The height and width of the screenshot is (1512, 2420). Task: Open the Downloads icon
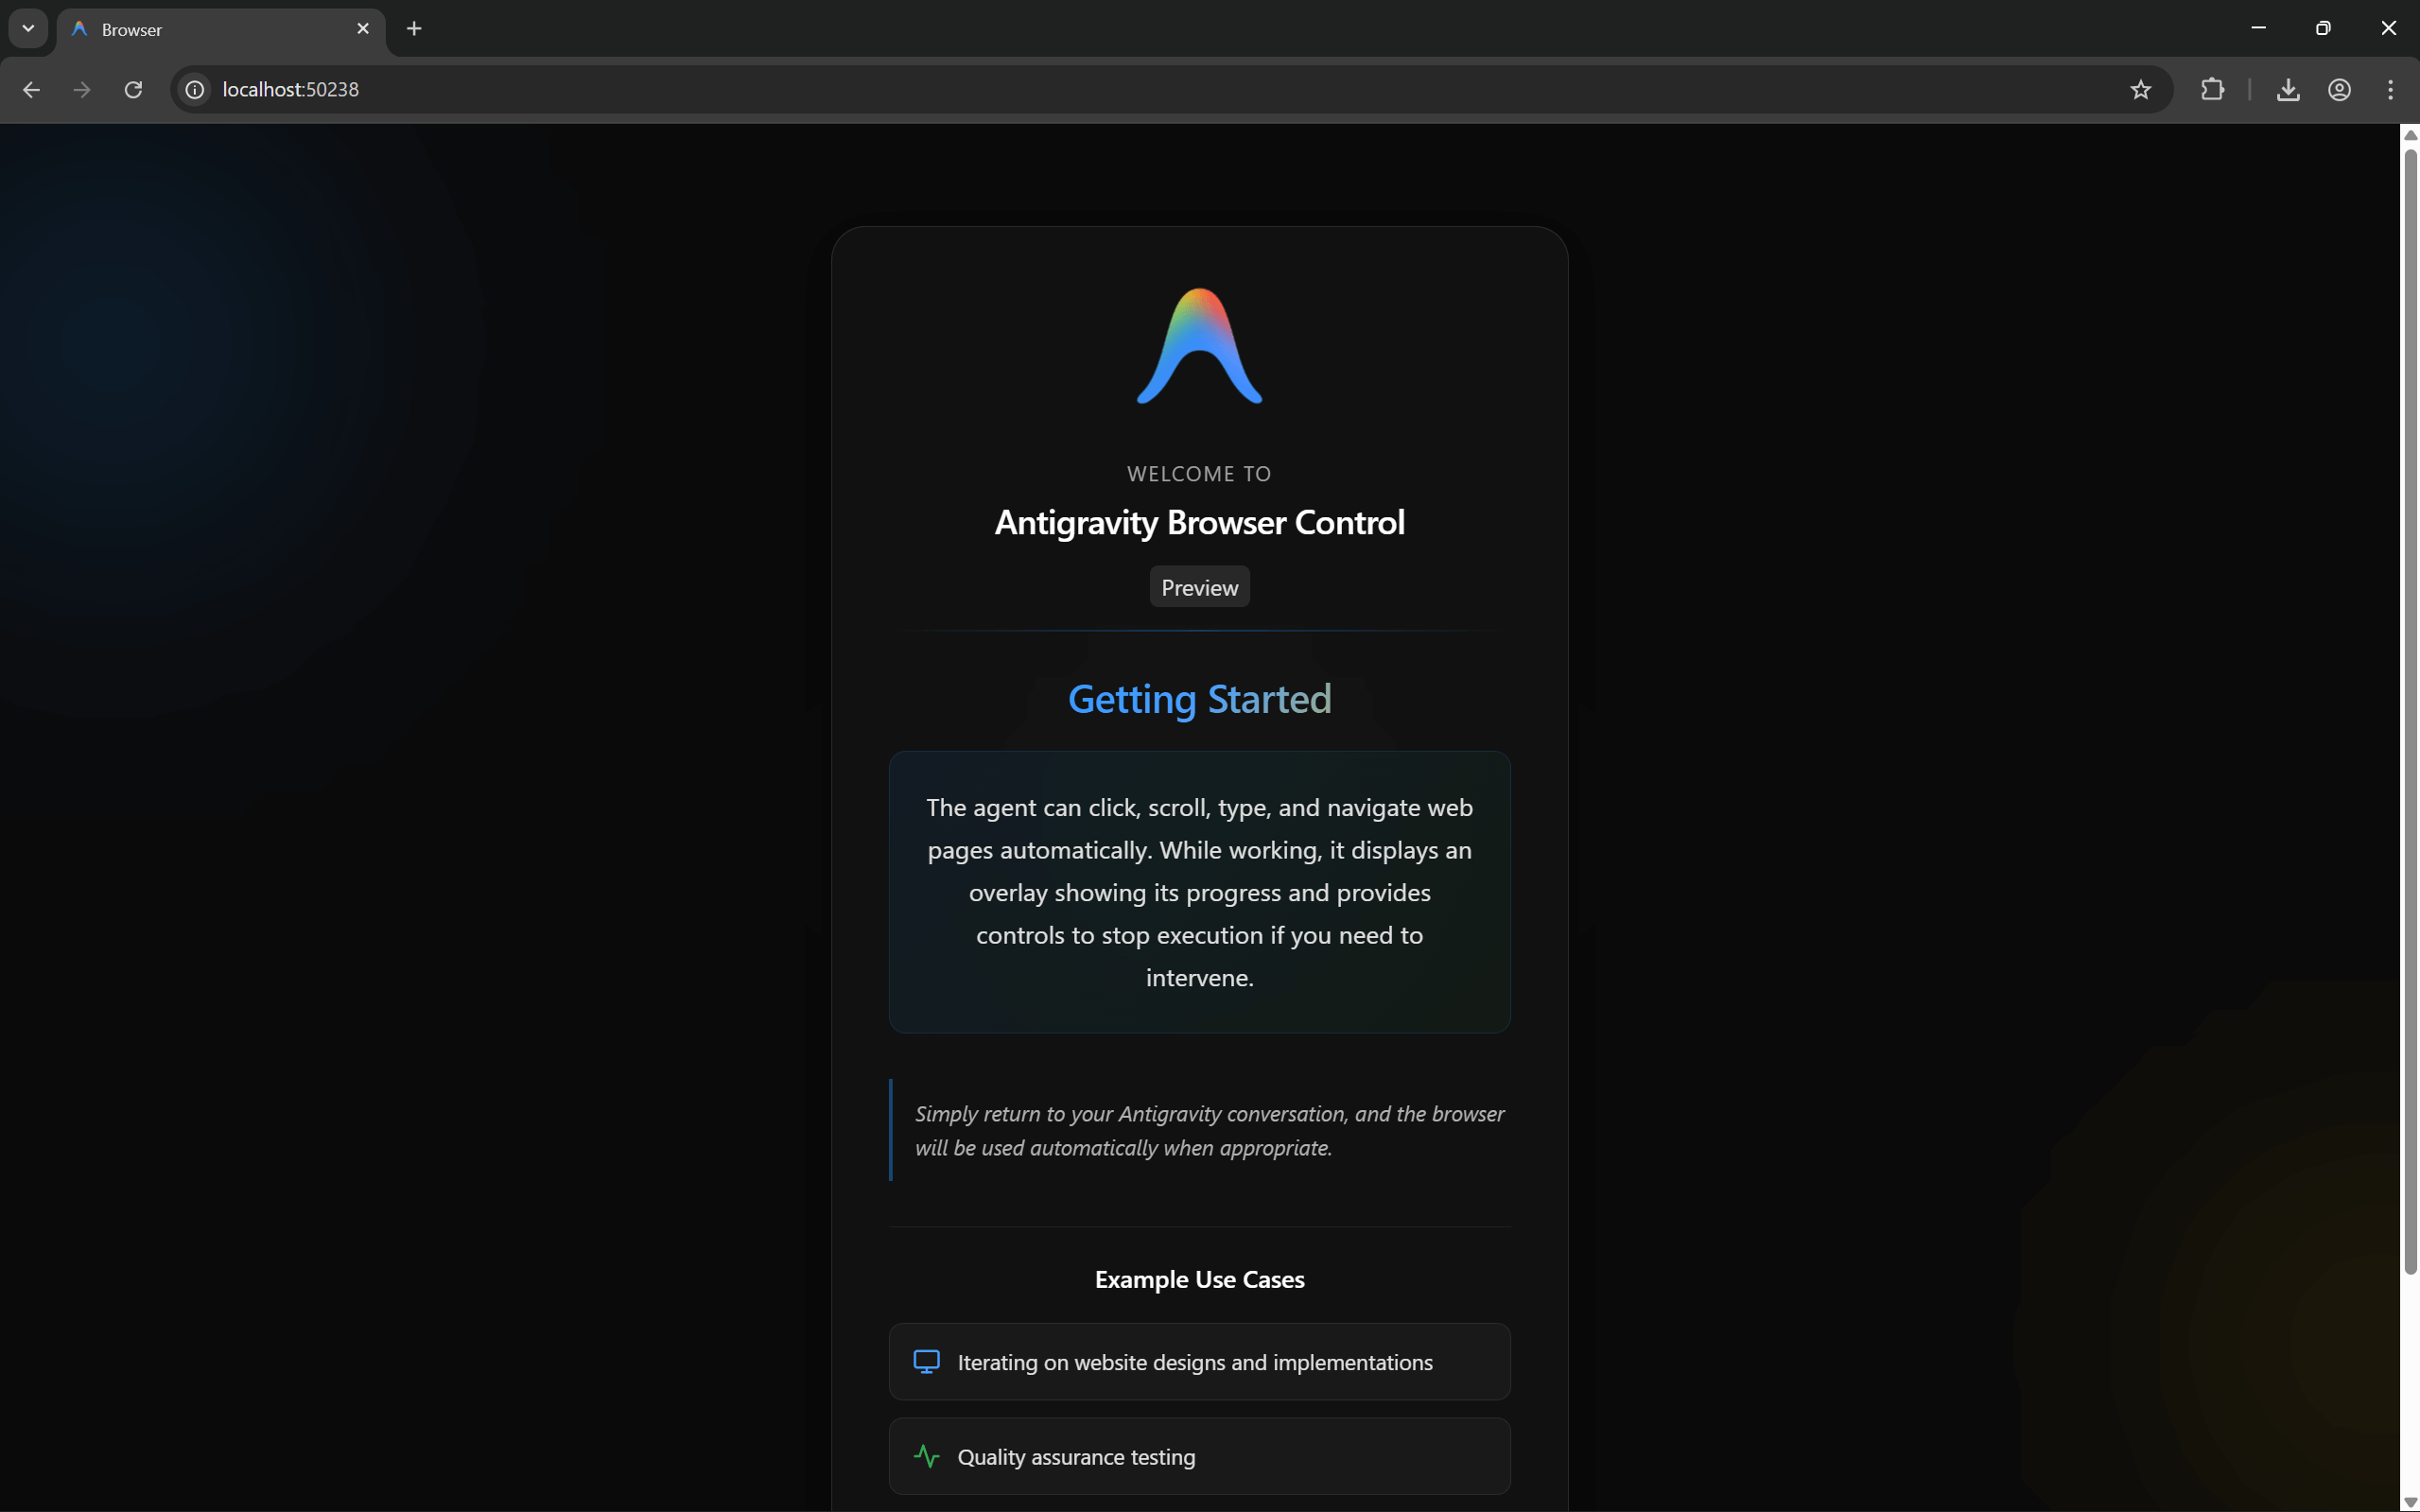[x=2288, y=90]
